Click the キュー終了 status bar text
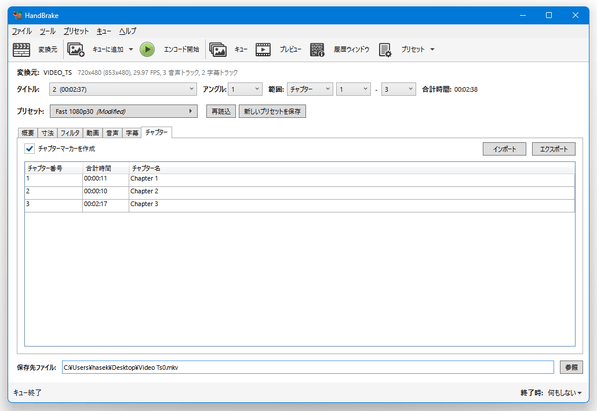Image resolution: width=597 pixels, height=411 pixels. pyautogui.click(x=27, y=393)
